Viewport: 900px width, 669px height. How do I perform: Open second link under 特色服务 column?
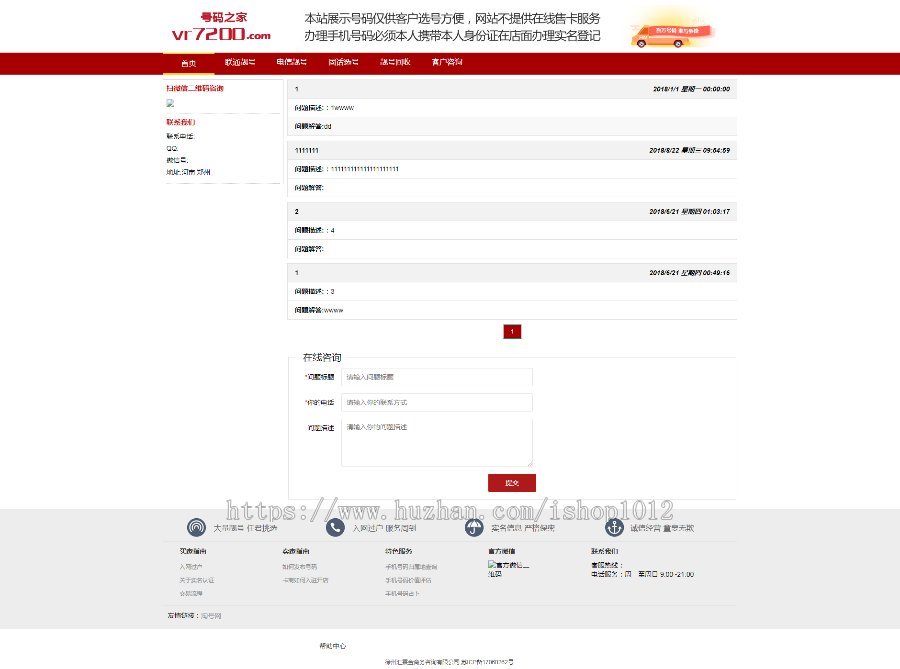click(x=408, y=581)
